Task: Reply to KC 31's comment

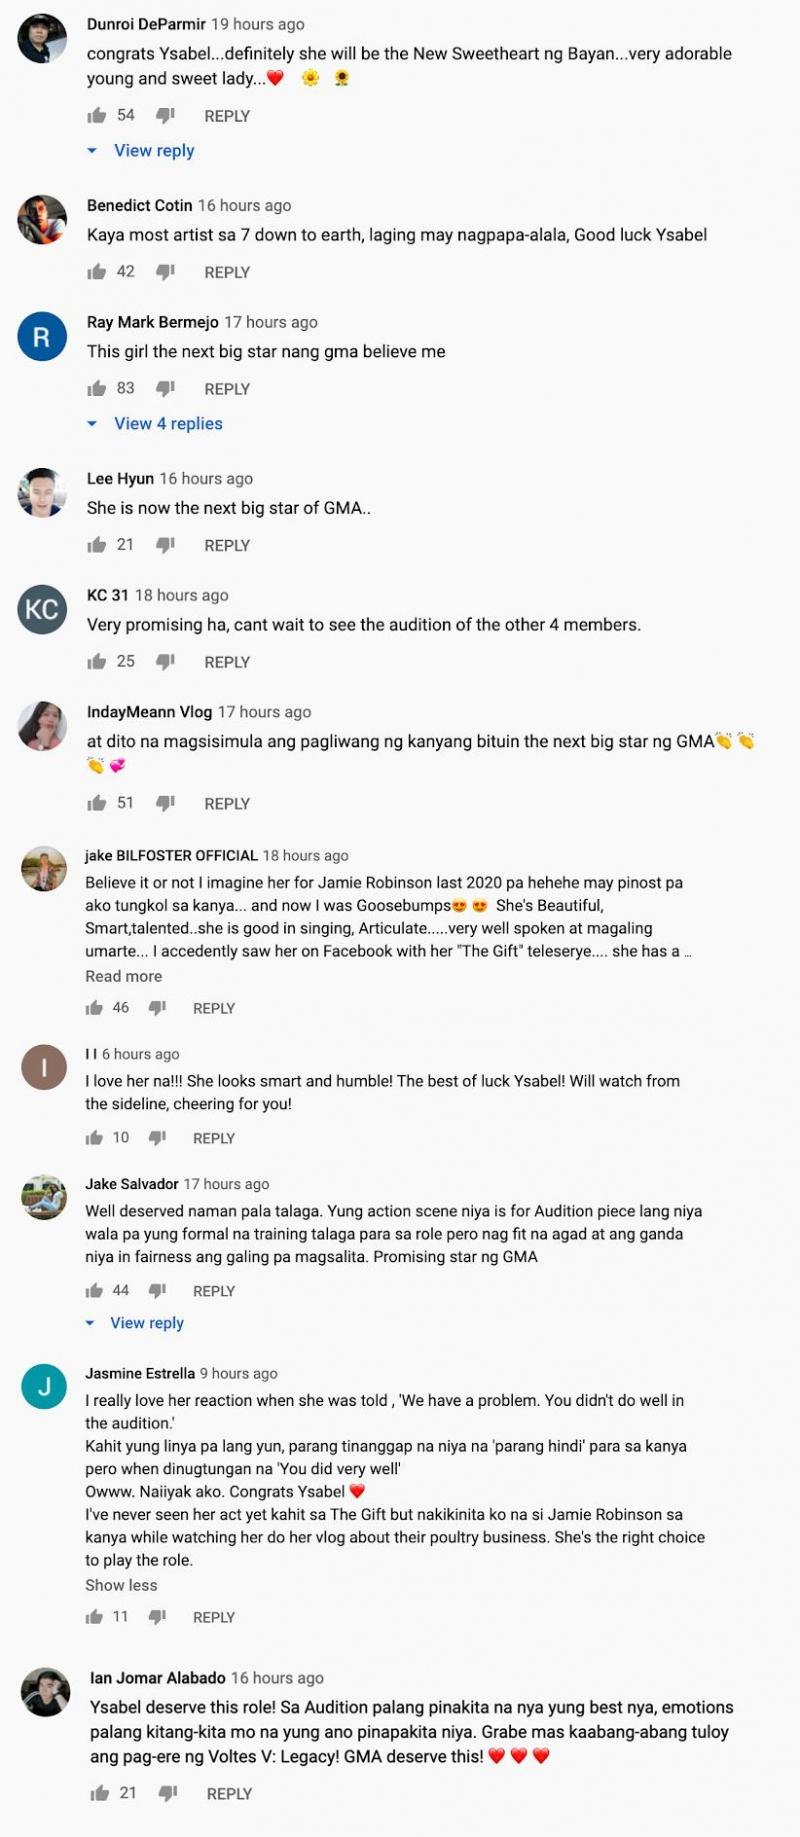Action: 227,662
